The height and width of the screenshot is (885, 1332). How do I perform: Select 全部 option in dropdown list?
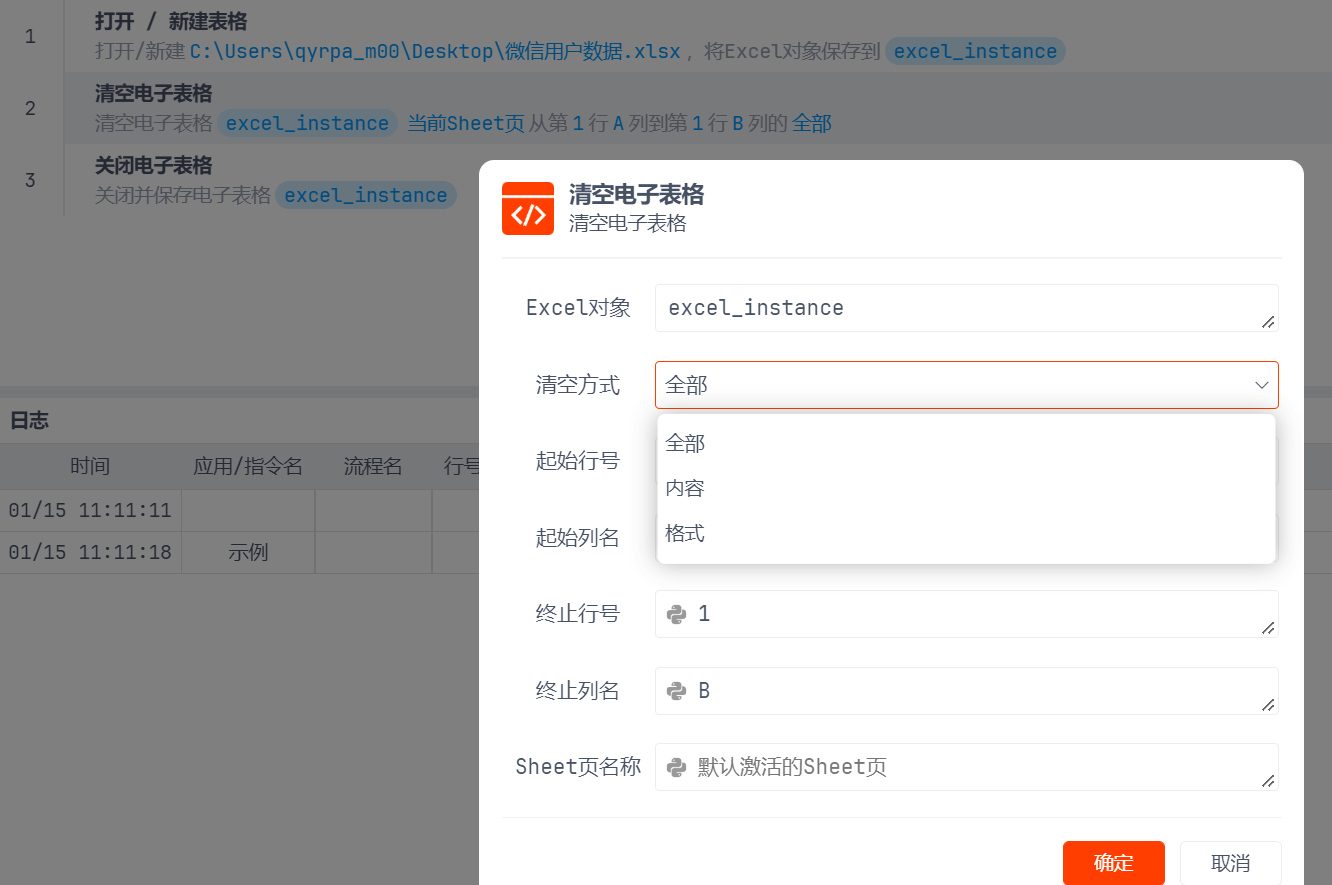tap(686, 443)
